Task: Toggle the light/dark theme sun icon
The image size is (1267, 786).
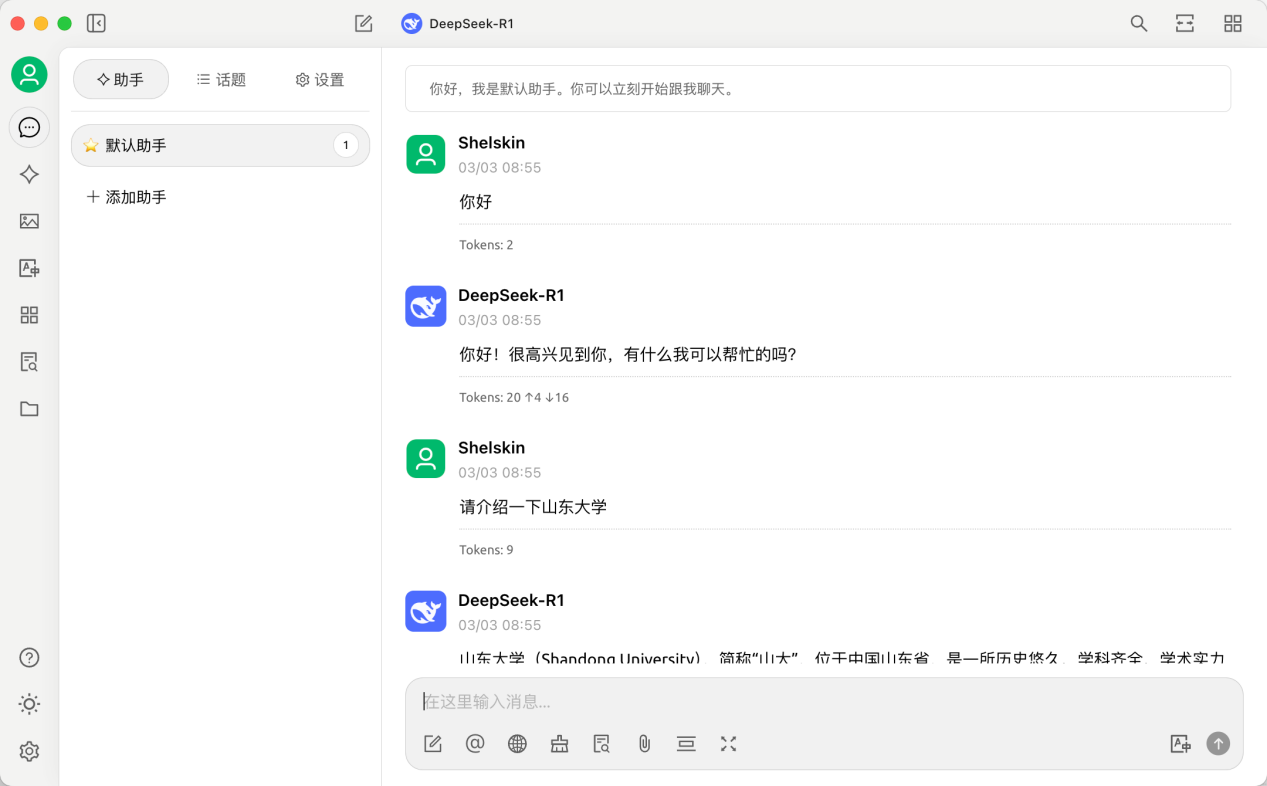Action: pos(29,704)
